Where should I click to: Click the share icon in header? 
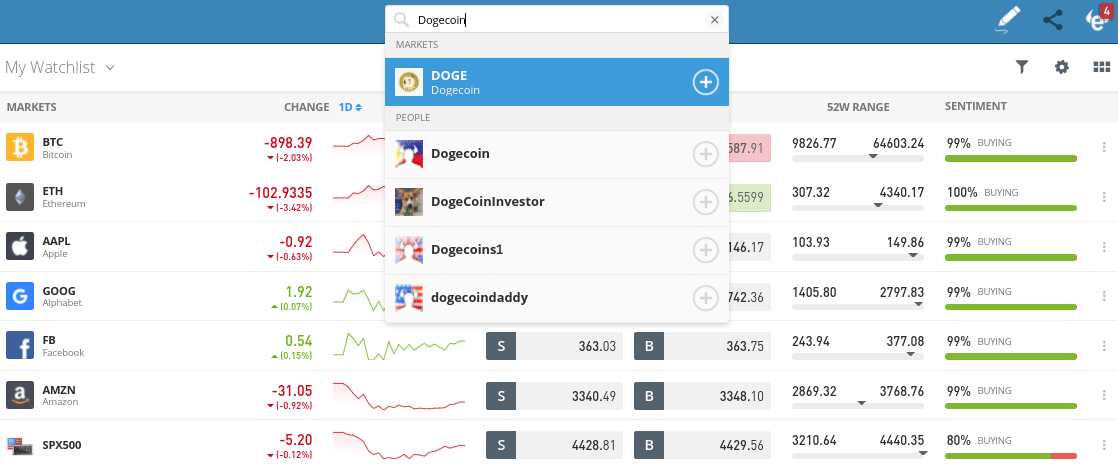[x=1052, y=20]
